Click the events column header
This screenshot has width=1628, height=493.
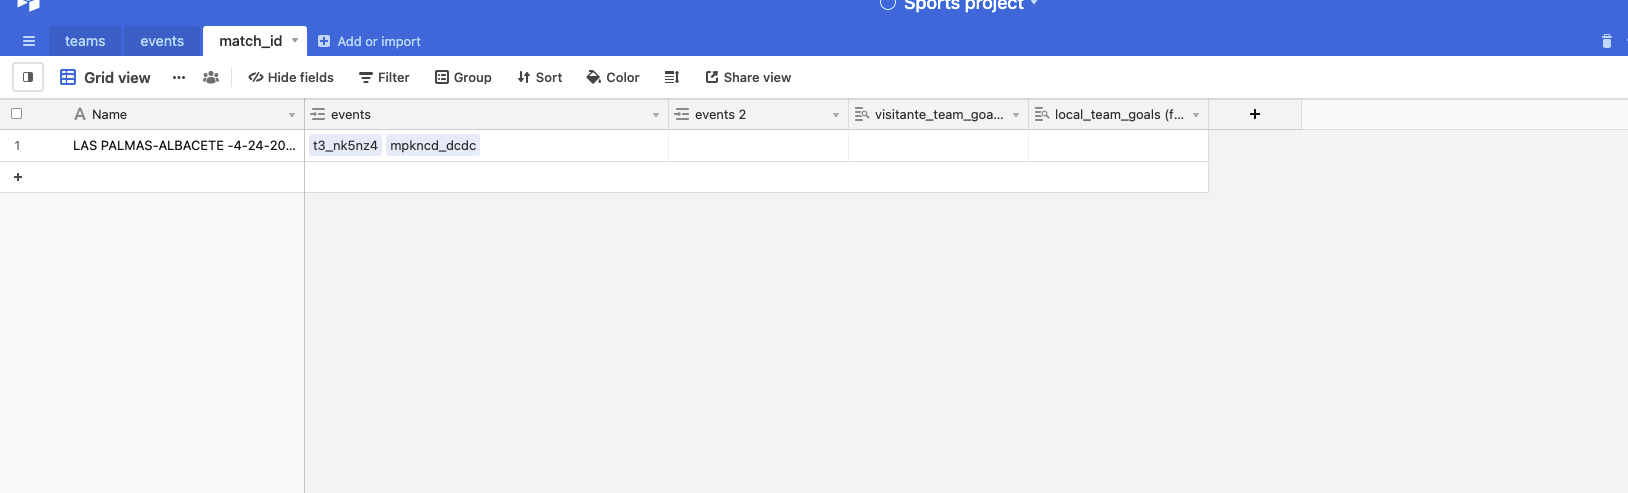pyautogui.click(x=487, y=114)
